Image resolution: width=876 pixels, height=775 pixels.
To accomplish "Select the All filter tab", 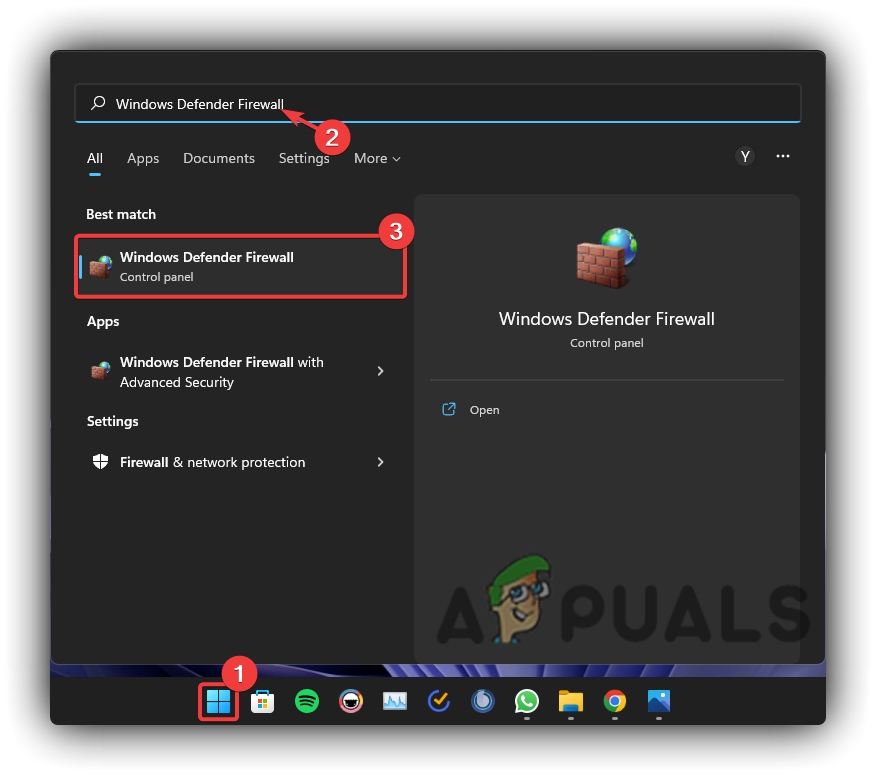I will 95,158.
